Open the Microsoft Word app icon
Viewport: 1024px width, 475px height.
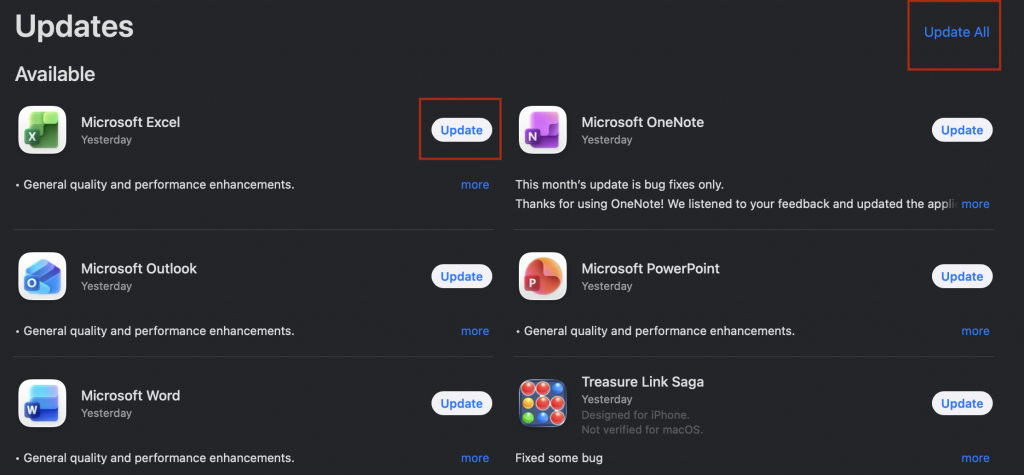click(x=42, y=403)
